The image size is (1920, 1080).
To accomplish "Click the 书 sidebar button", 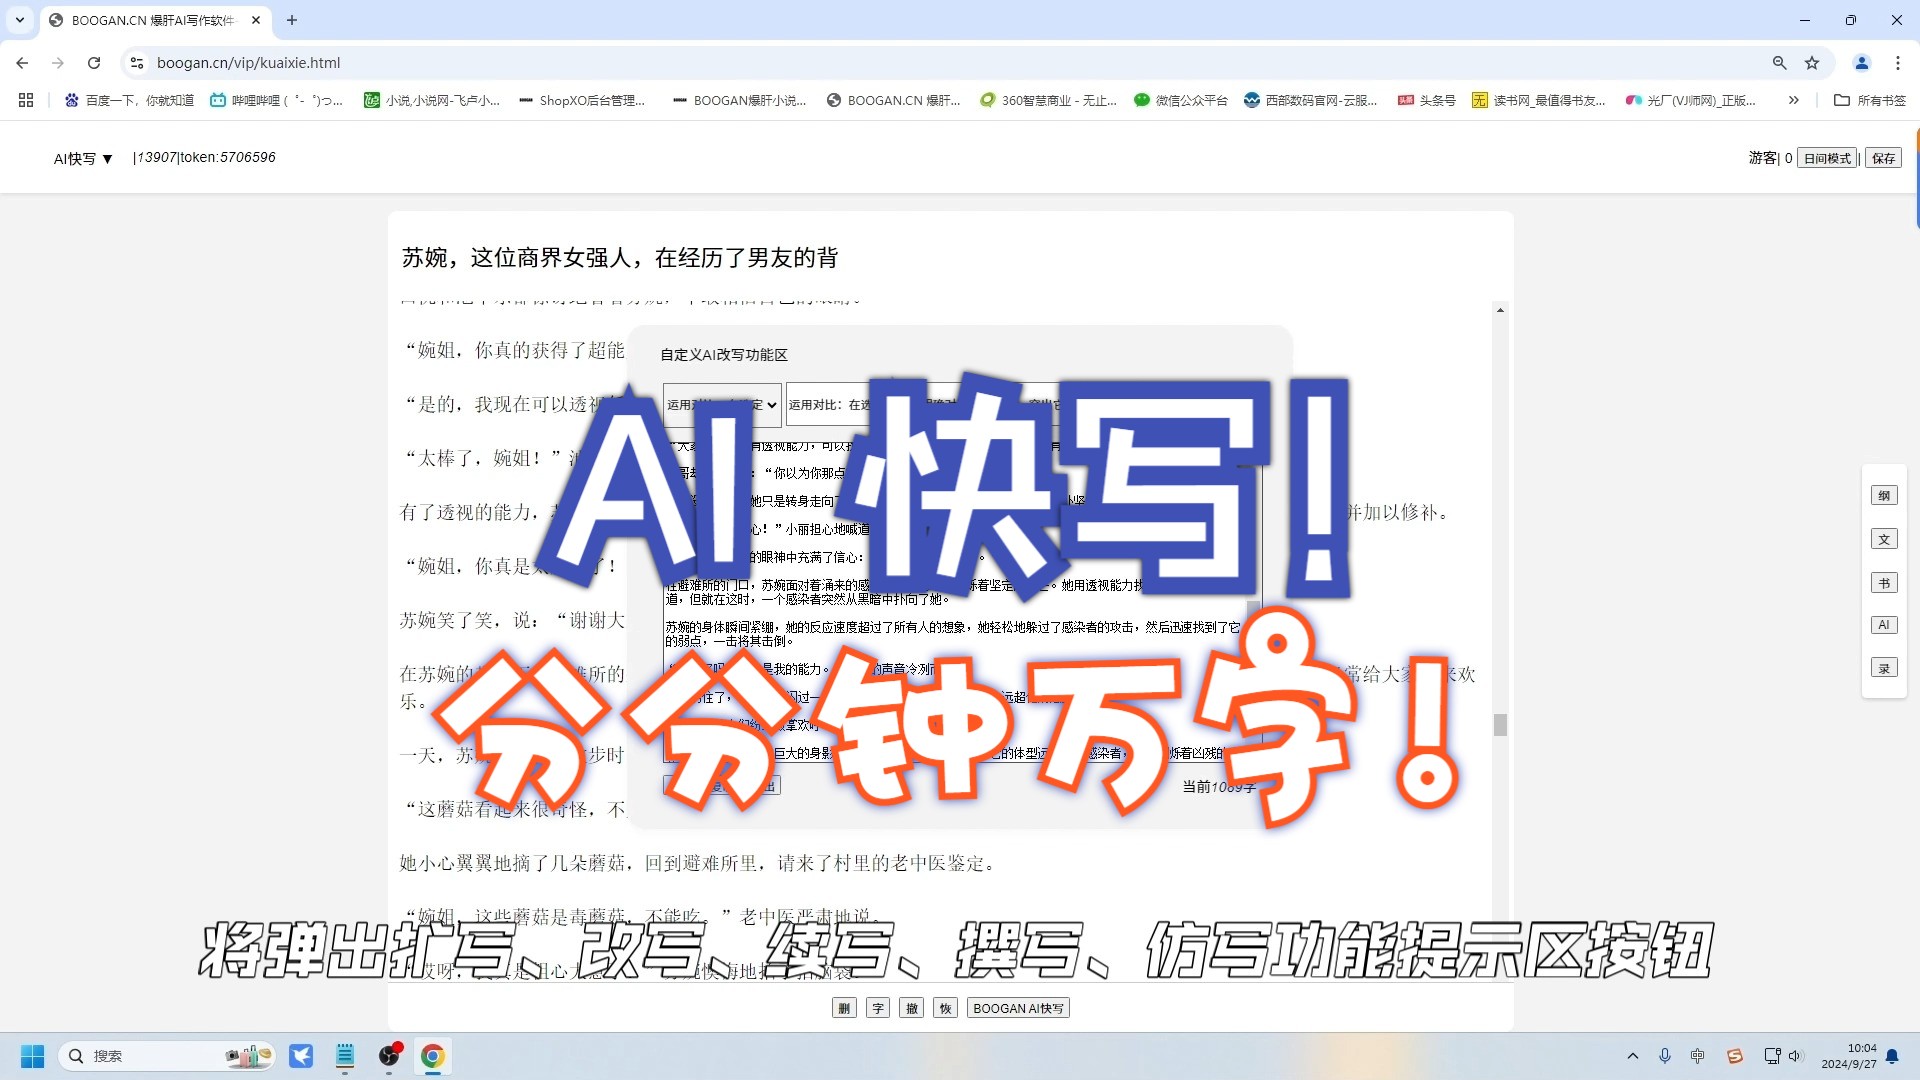I will point(1884,583).
